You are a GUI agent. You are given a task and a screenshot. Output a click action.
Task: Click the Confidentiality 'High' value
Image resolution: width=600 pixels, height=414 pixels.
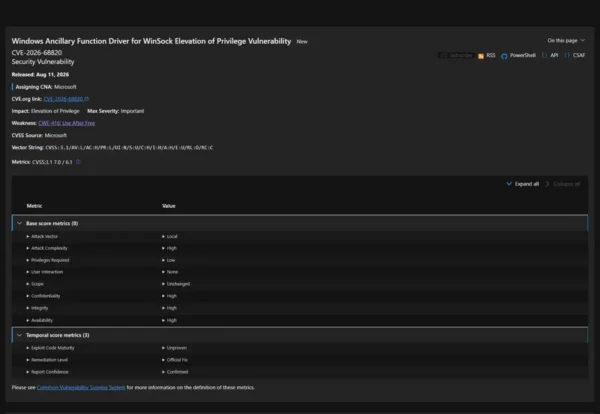pos(171,296)
